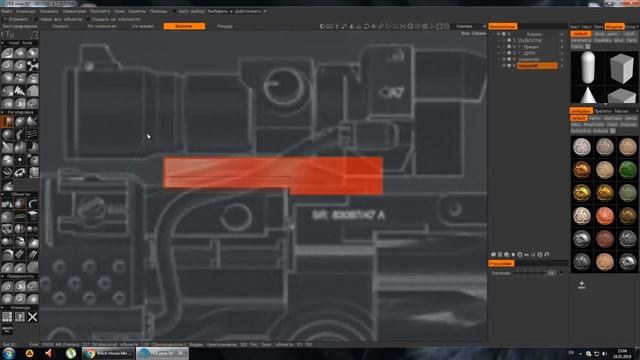Select the Metal shader folder button
This screenshot has width=640, height=360.
coord(630,118)
